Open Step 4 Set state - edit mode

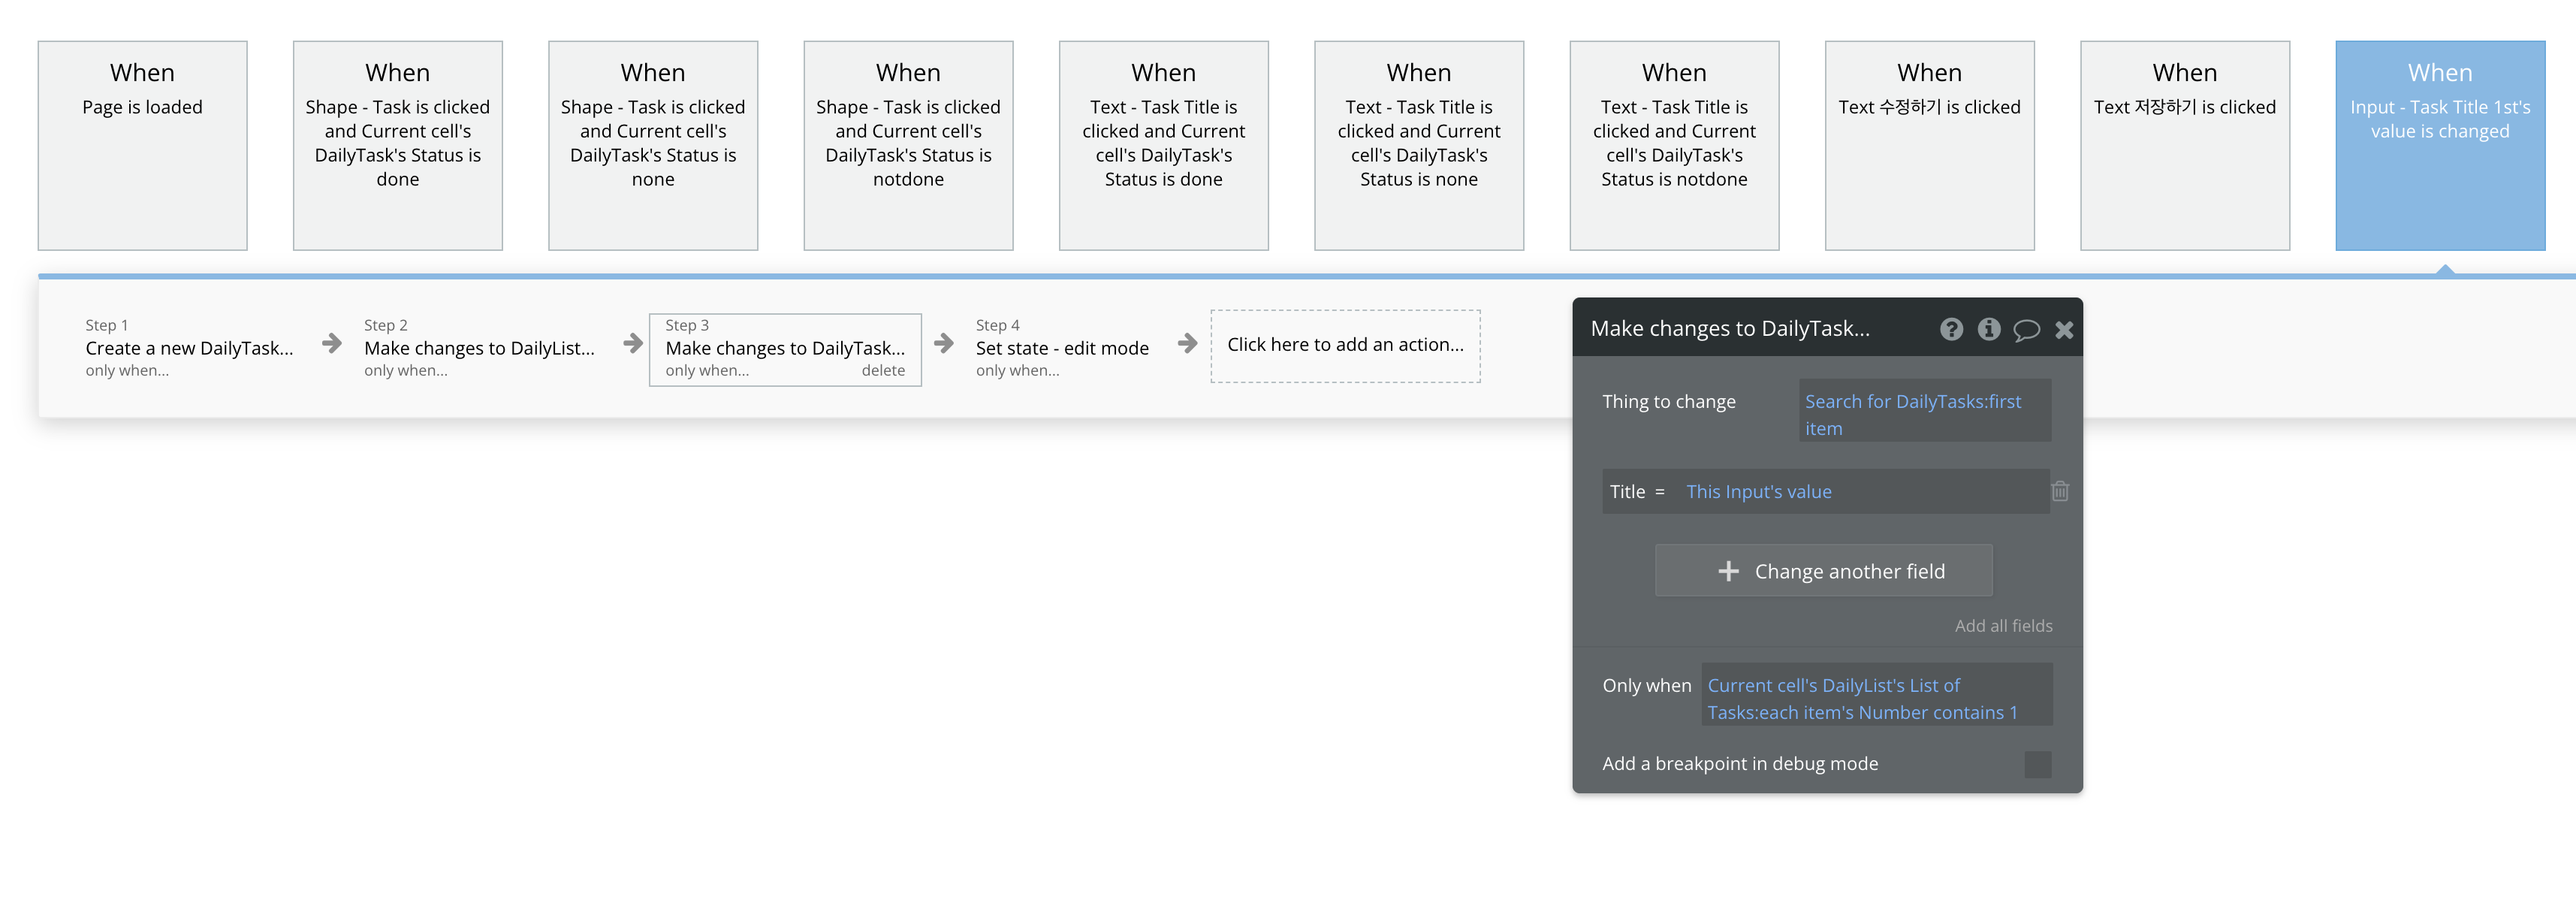[x=1061, y=348]
